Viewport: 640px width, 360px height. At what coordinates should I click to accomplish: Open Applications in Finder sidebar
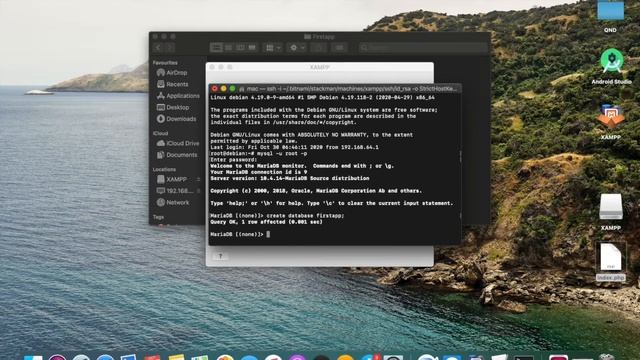178,96
